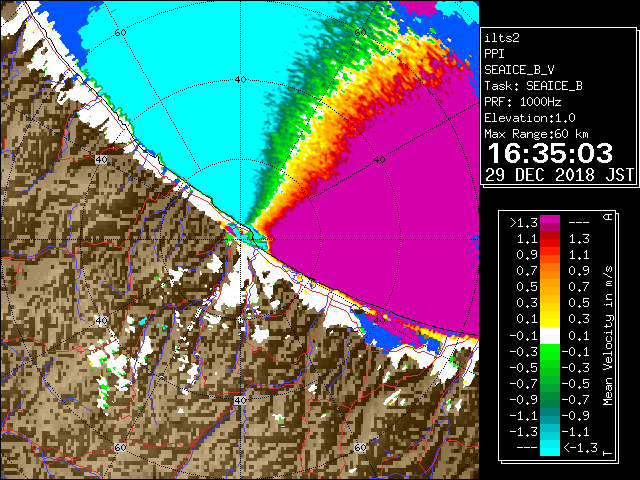Pick the yellow band of the color bar
This screenshot has width=640, height=480.
click(550, 319)
